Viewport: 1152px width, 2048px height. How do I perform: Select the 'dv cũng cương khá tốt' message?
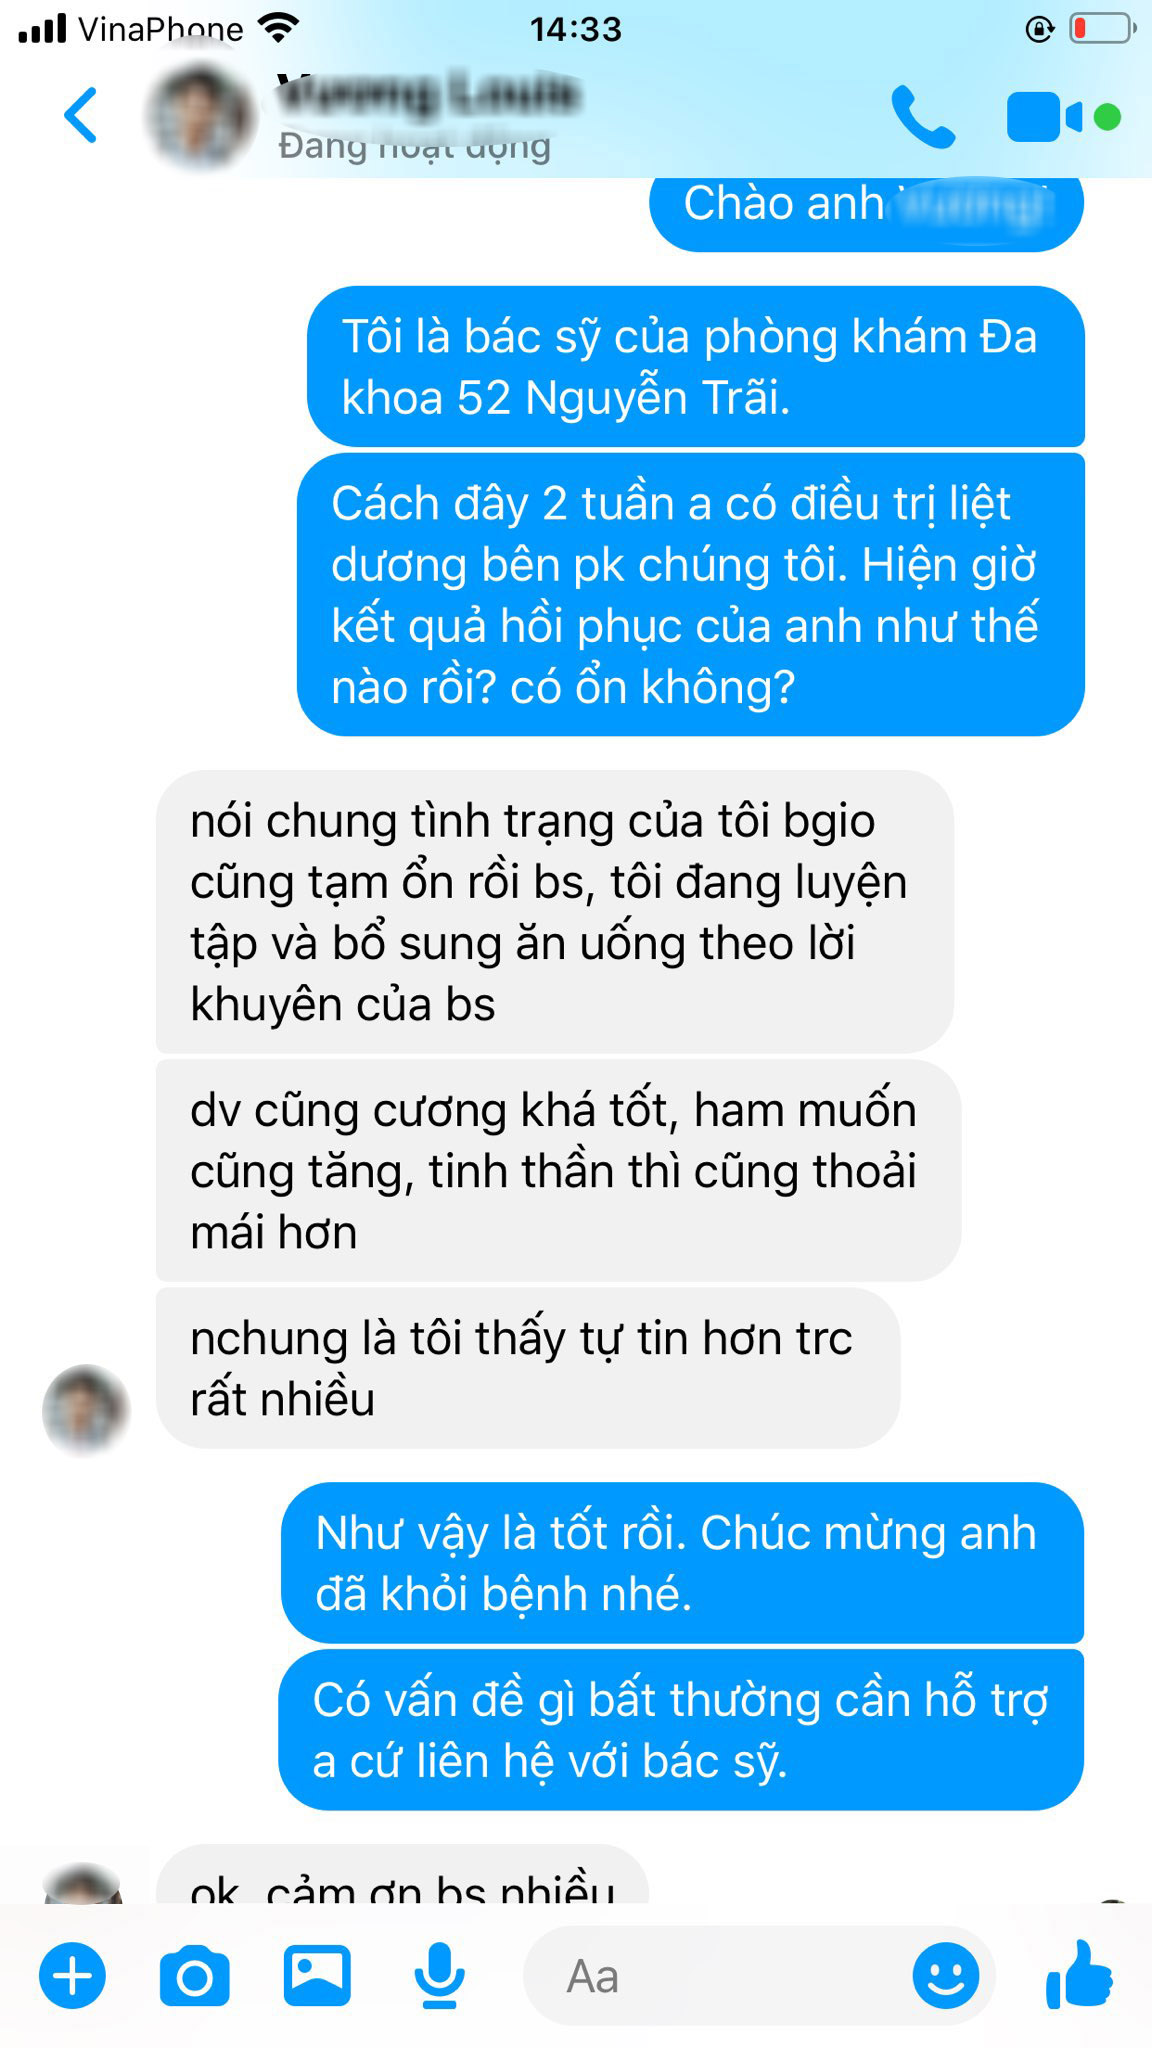tap(559, 1171)
